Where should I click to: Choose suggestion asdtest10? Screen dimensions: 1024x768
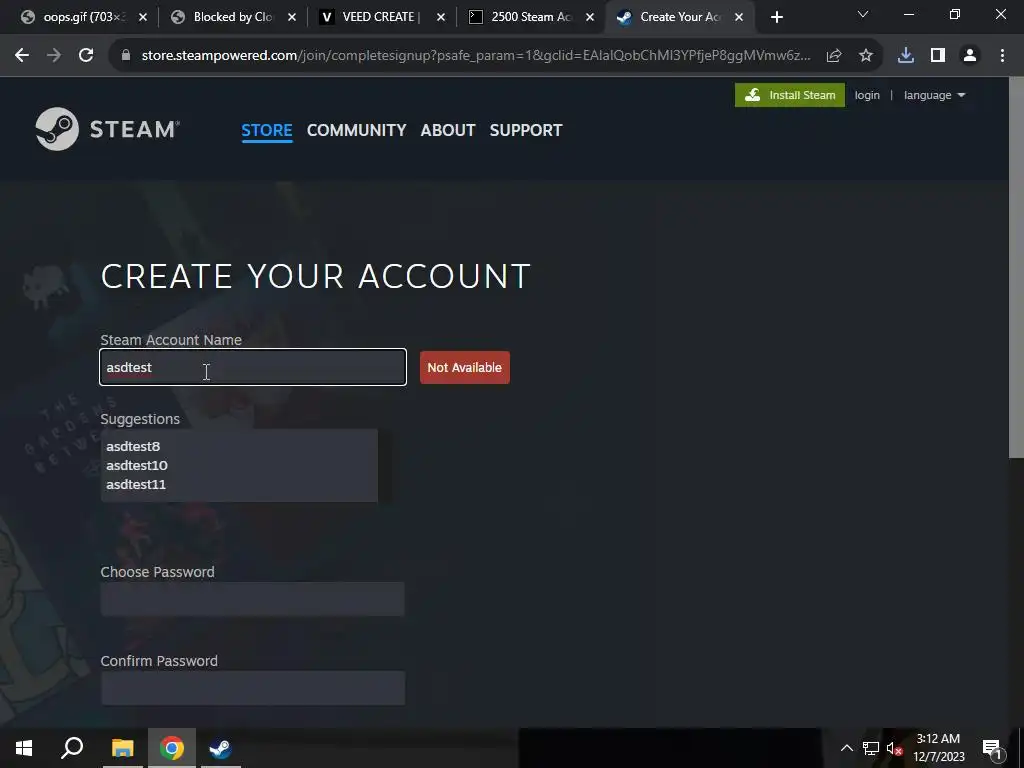pos(137,465)
